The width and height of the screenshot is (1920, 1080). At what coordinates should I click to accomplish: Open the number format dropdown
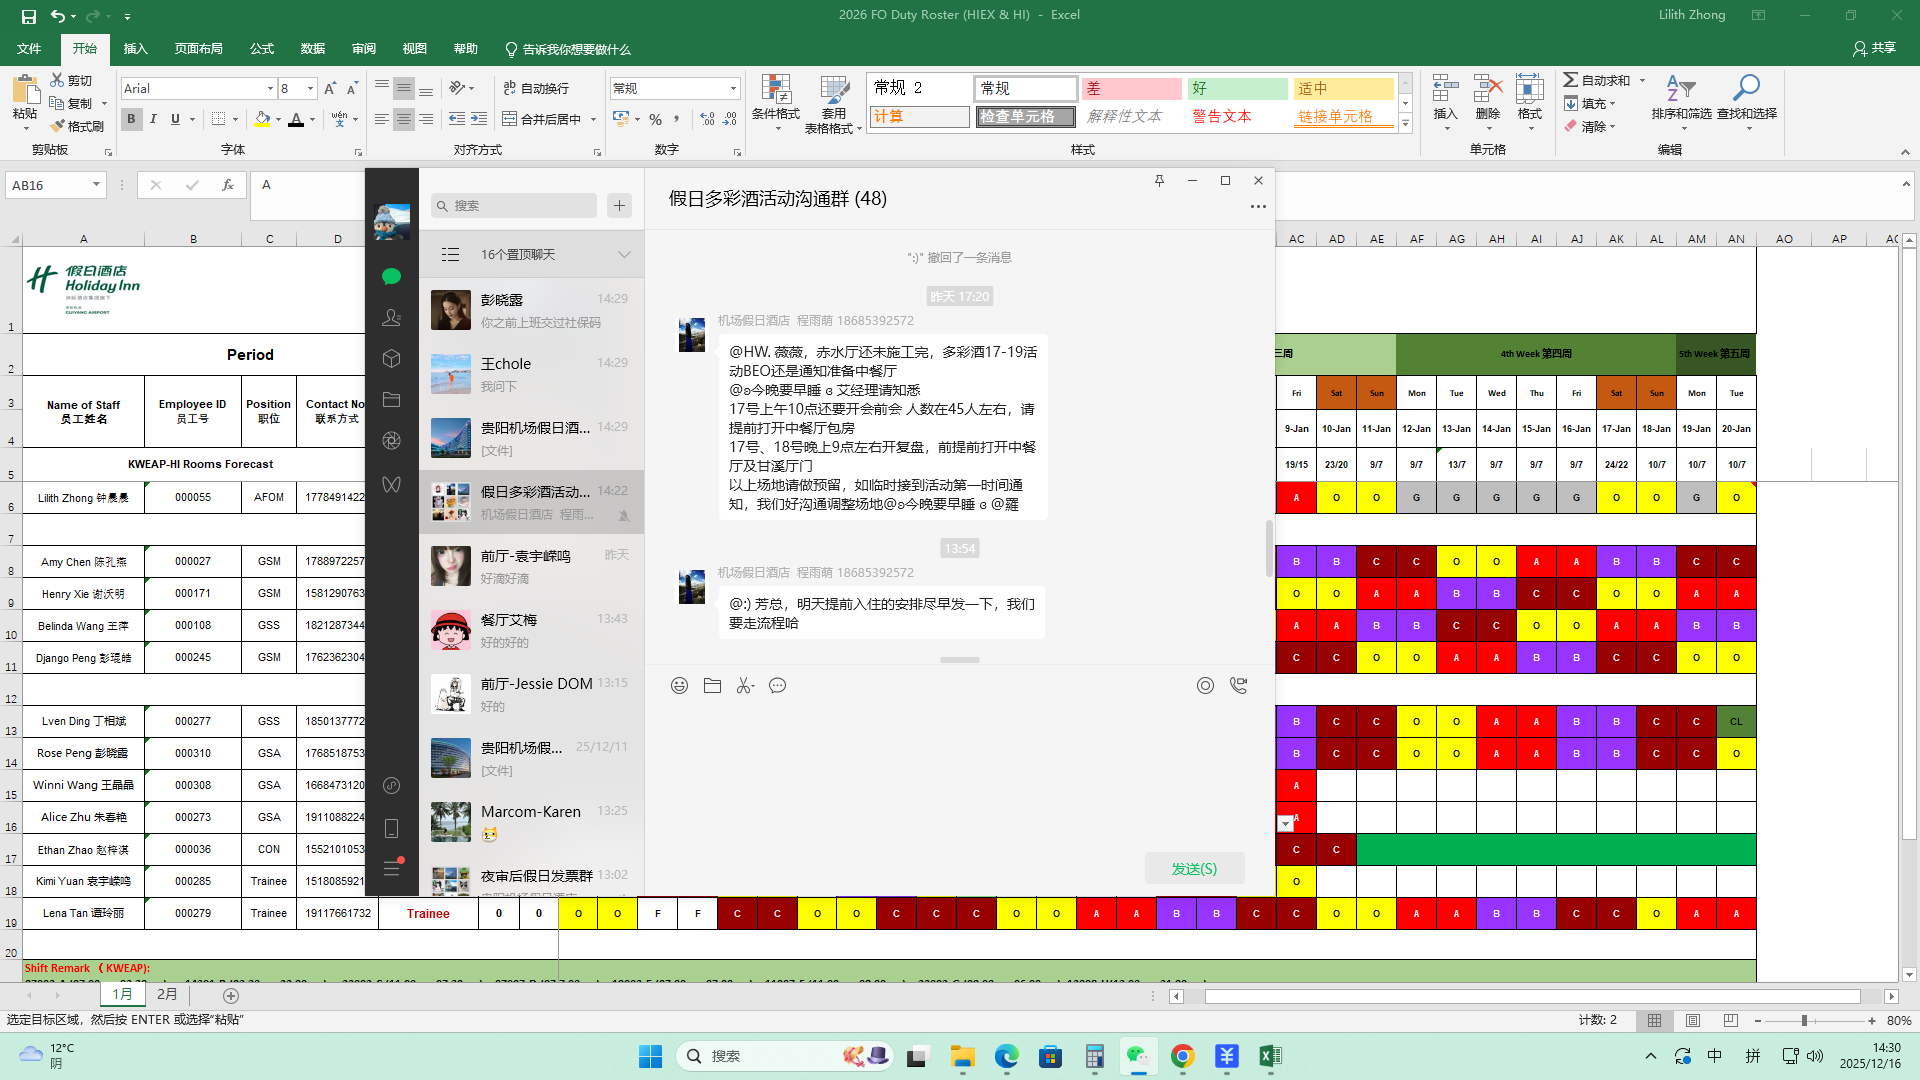[733, 88]
